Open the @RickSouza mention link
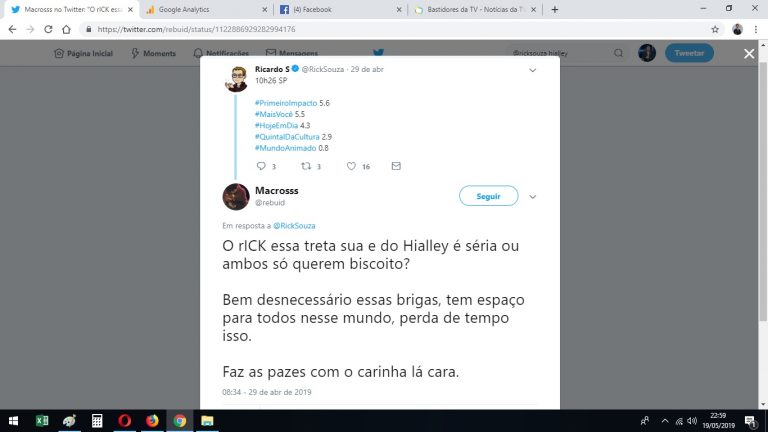Viewport: 768px width, 432px height. pos(294,226)
